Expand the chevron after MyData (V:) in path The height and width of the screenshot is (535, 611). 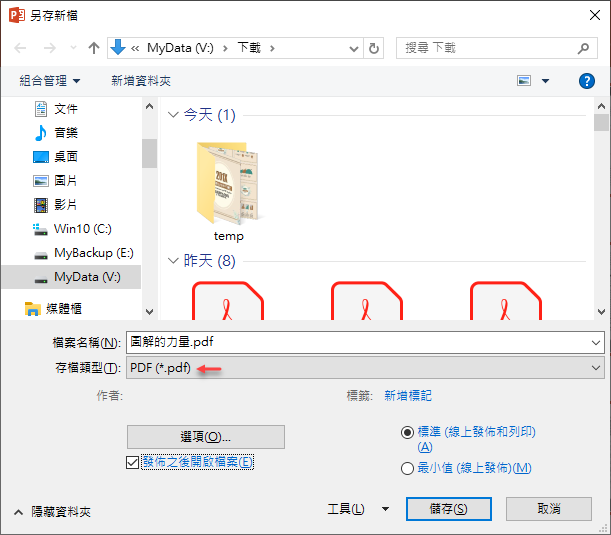coord(225,48)
